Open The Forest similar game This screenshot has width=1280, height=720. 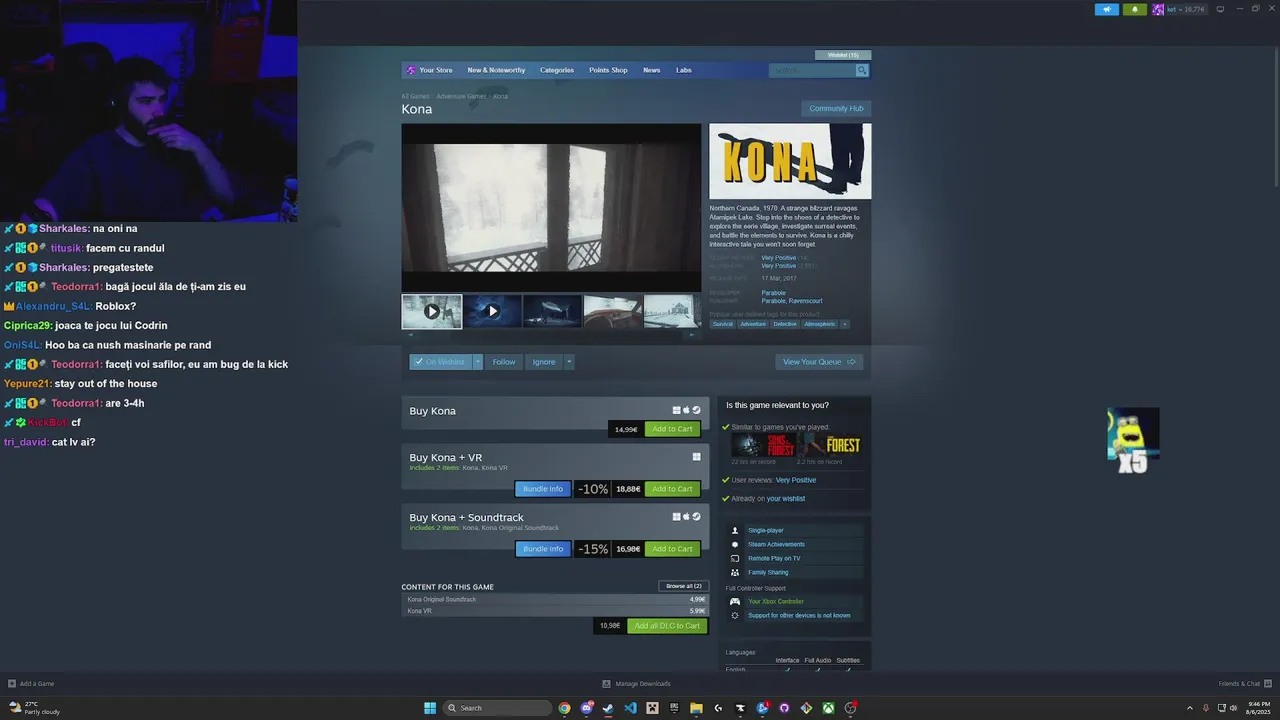(x=830, y=445)
